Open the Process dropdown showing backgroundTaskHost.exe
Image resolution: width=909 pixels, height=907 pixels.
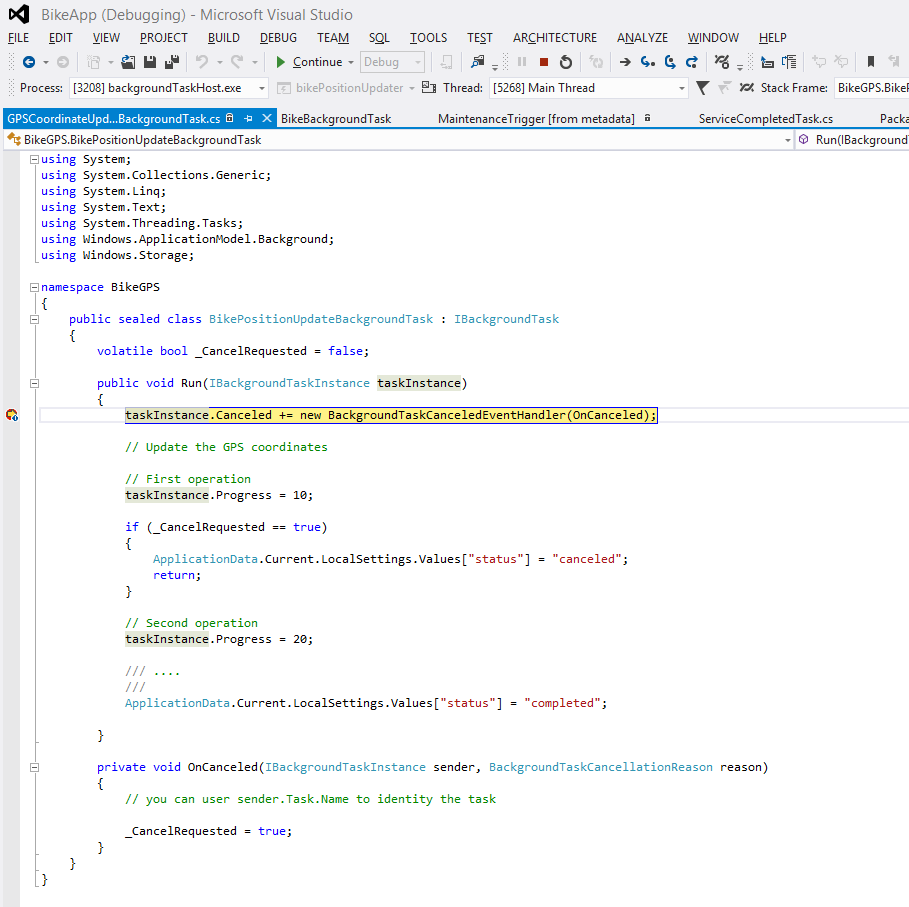pyautogui.click(x=260, y=87)
